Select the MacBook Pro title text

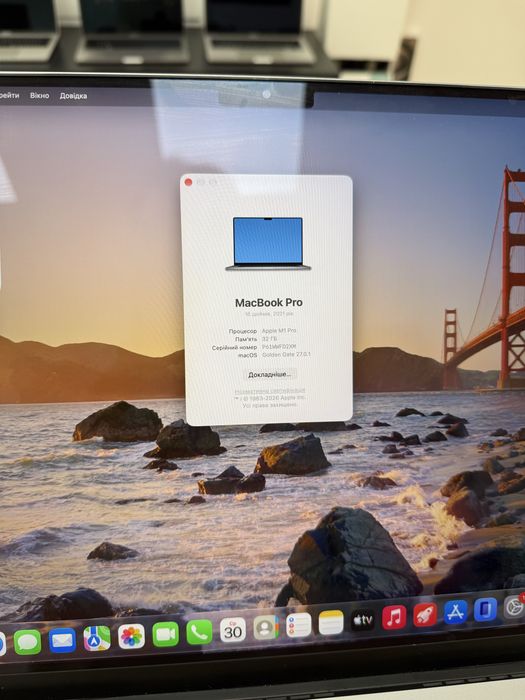click(x=269, y=302)
